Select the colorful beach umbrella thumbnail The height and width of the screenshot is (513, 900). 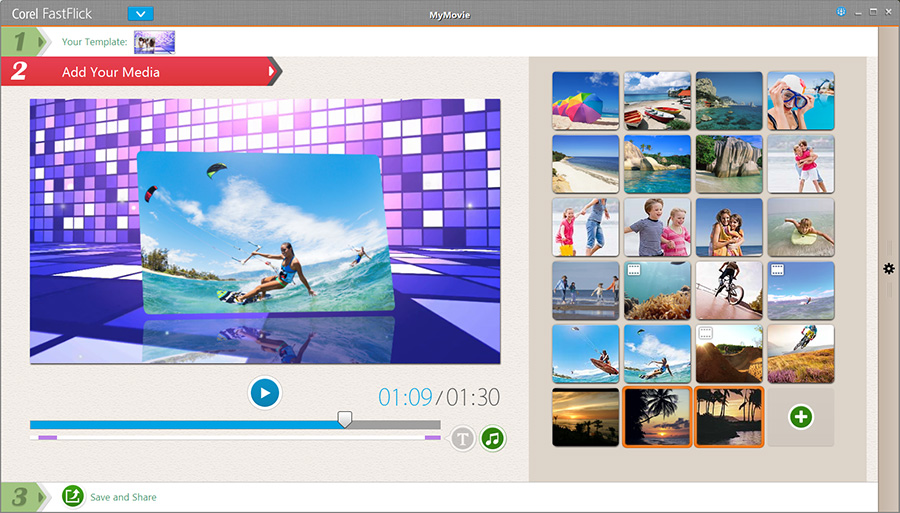(586, 100)
